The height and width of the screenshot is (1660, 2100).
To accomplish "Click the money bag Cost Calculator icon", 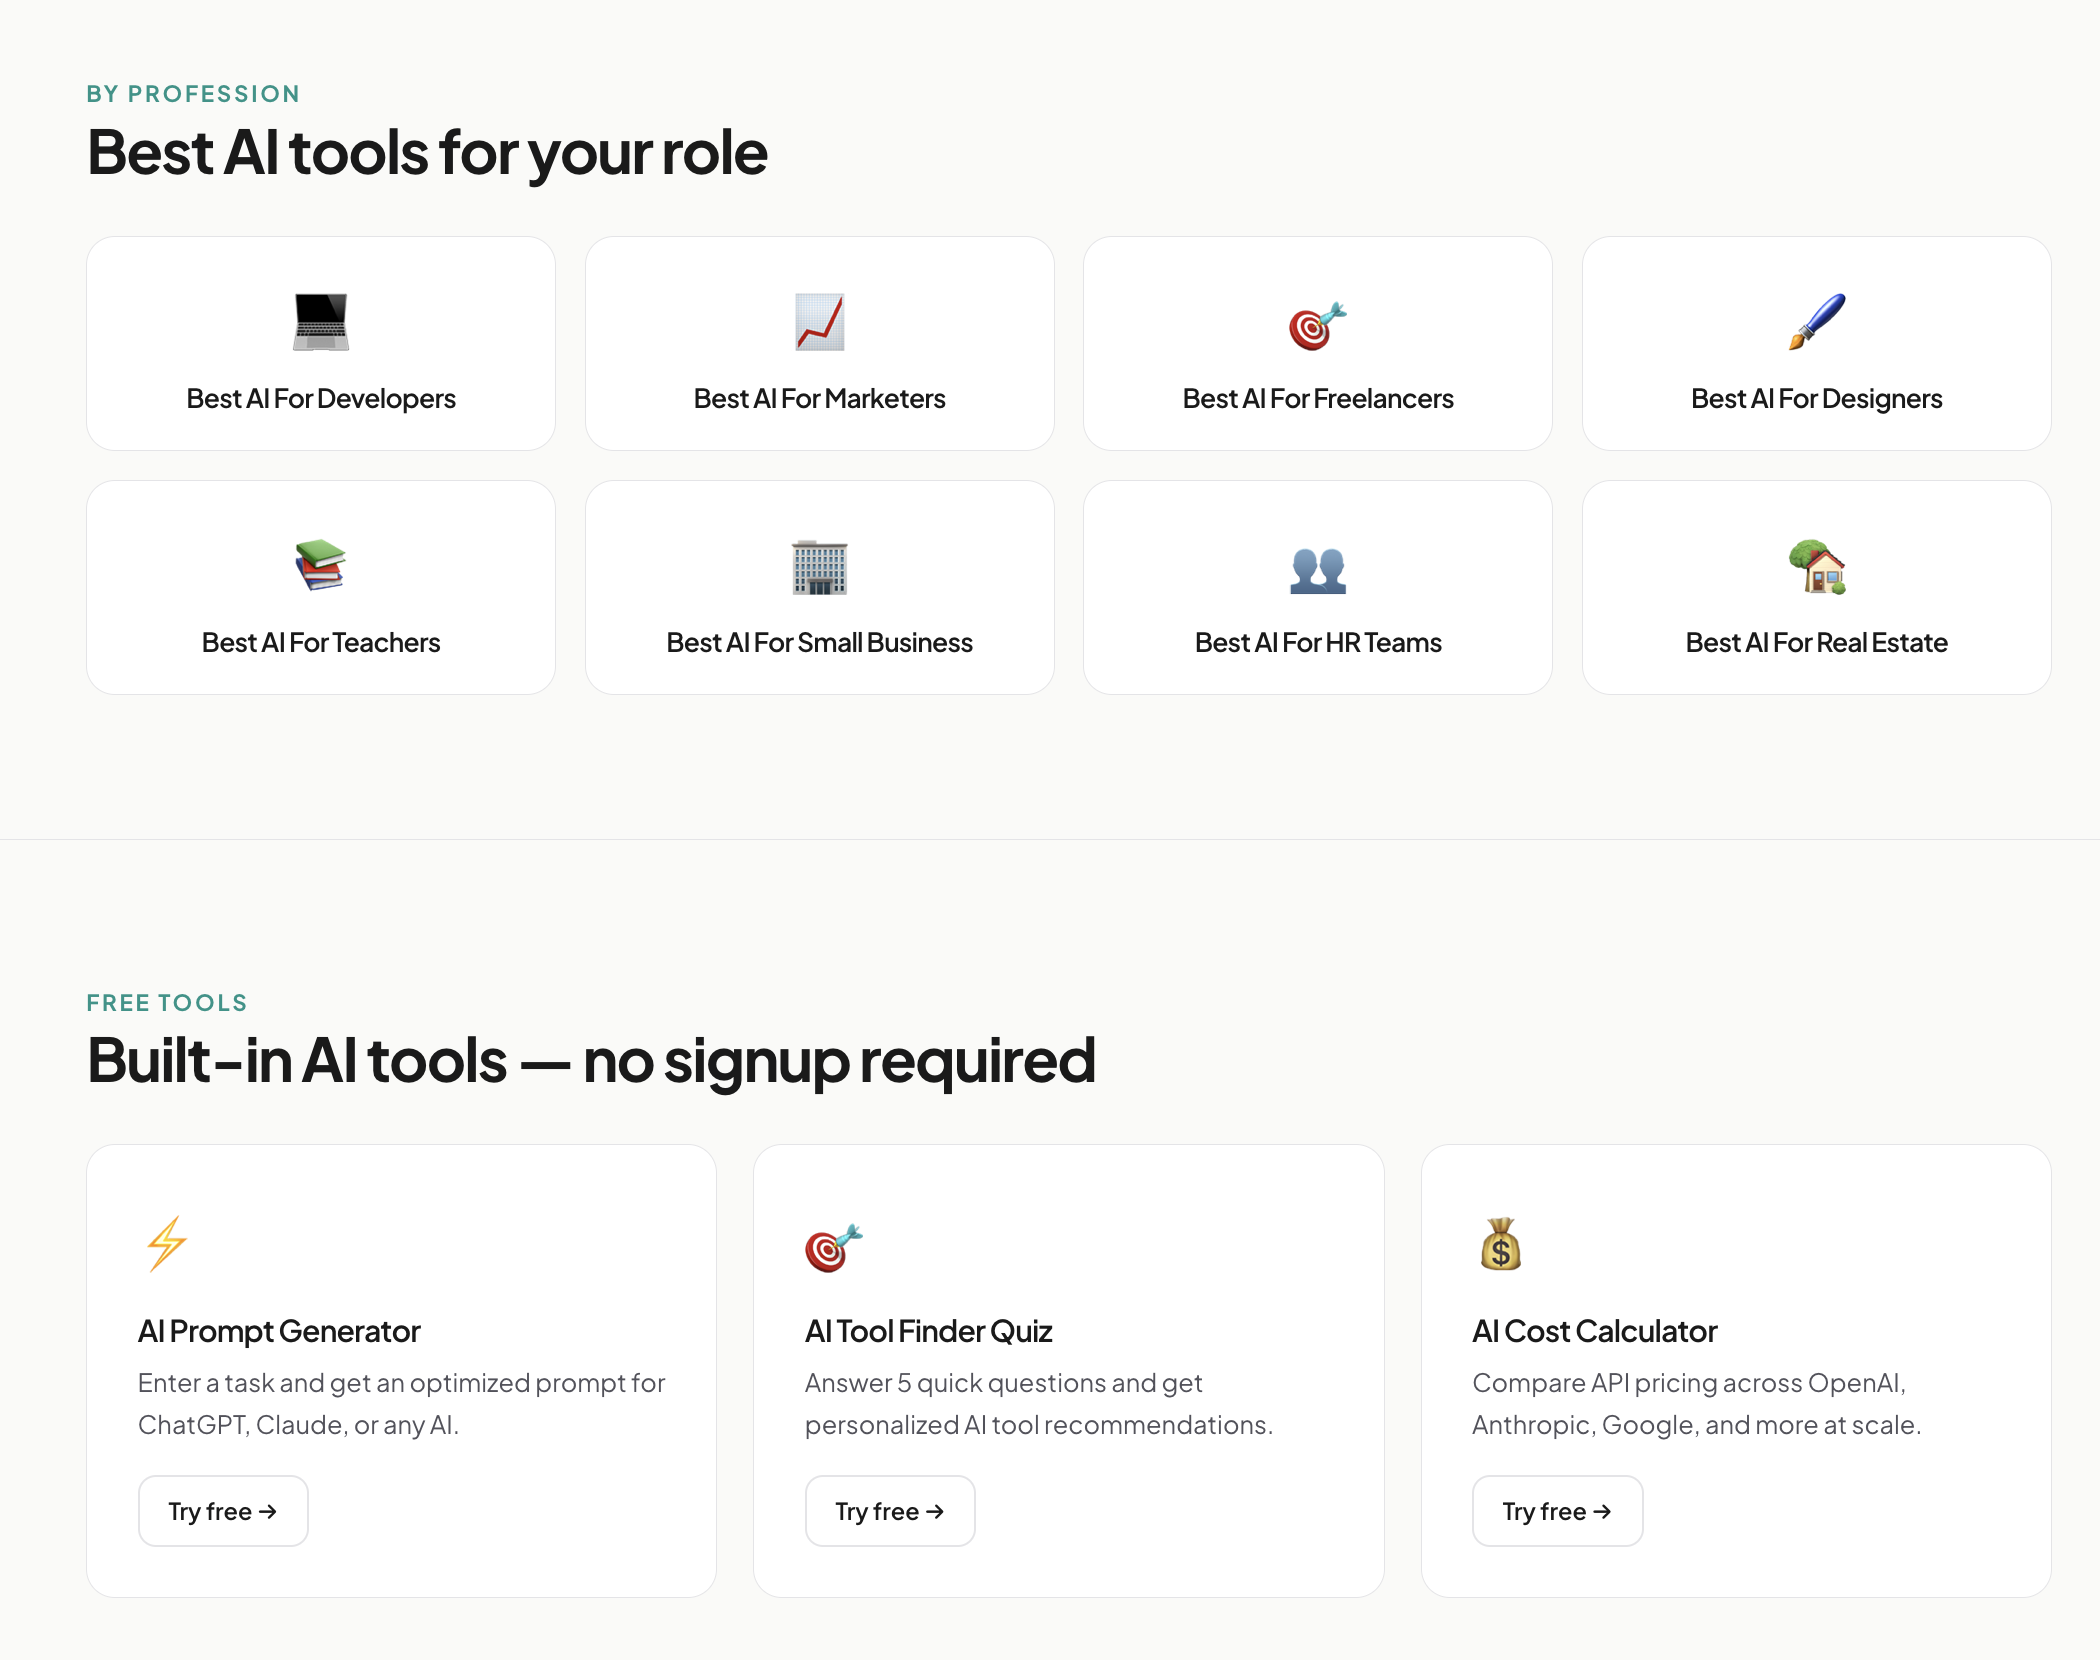I will [x=1500, y=1245].
